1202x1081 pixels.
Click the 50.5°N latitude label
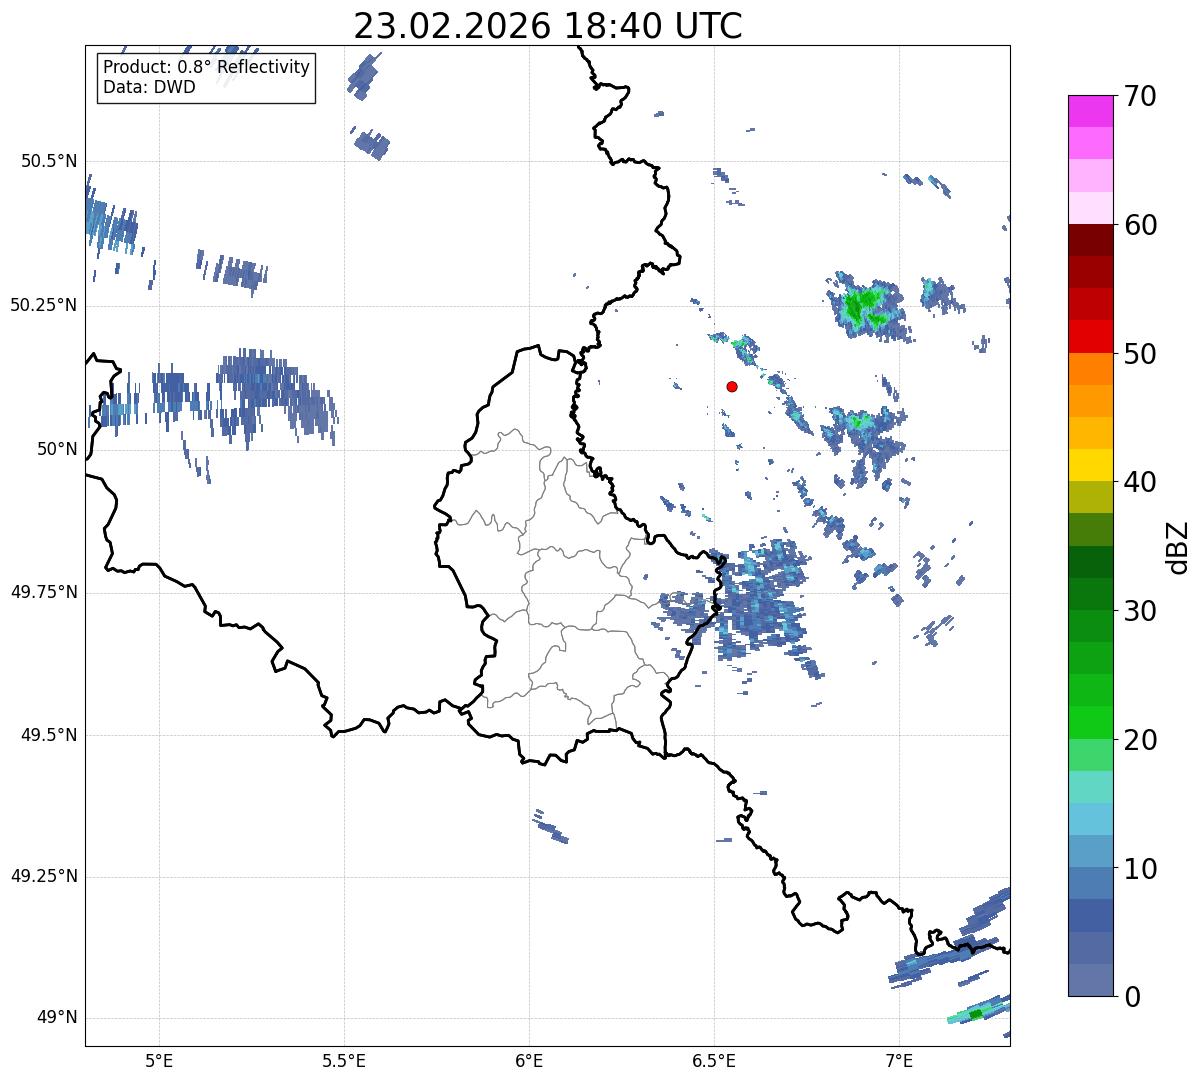point(49,161)
